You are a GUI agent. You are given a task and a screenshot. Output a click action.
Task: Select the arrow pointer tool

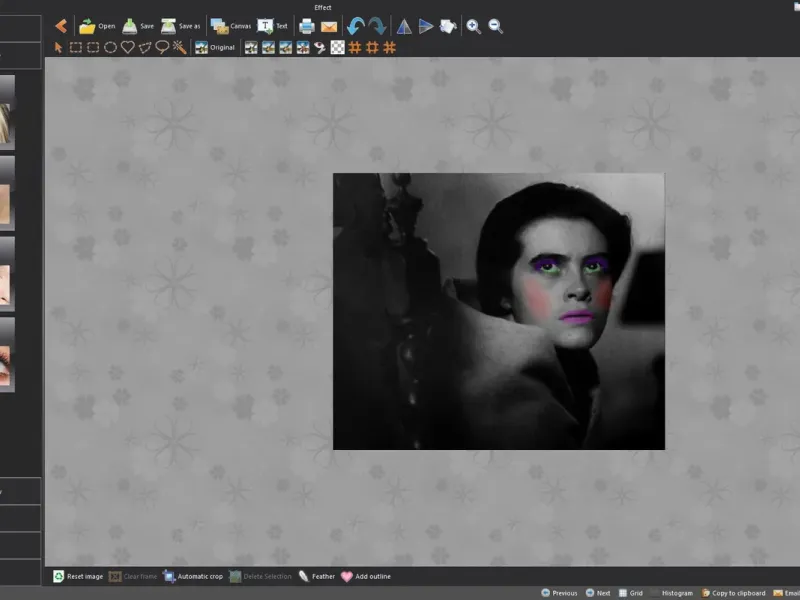(x=58, y=47)
